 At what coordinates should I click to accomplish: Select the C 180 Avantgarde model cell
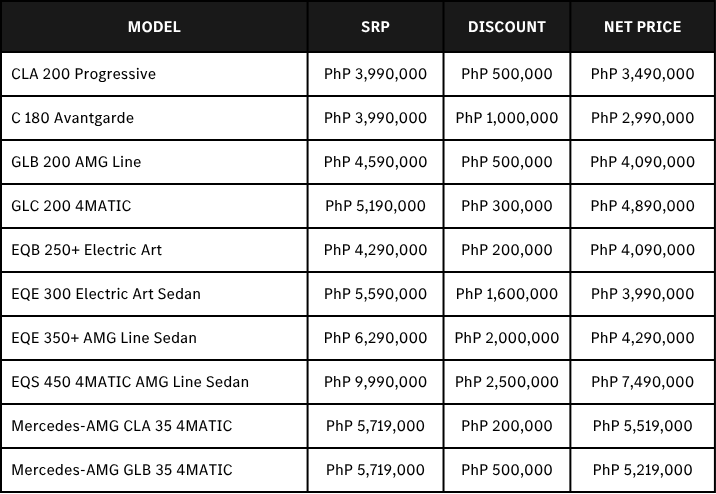pos(154,118)
